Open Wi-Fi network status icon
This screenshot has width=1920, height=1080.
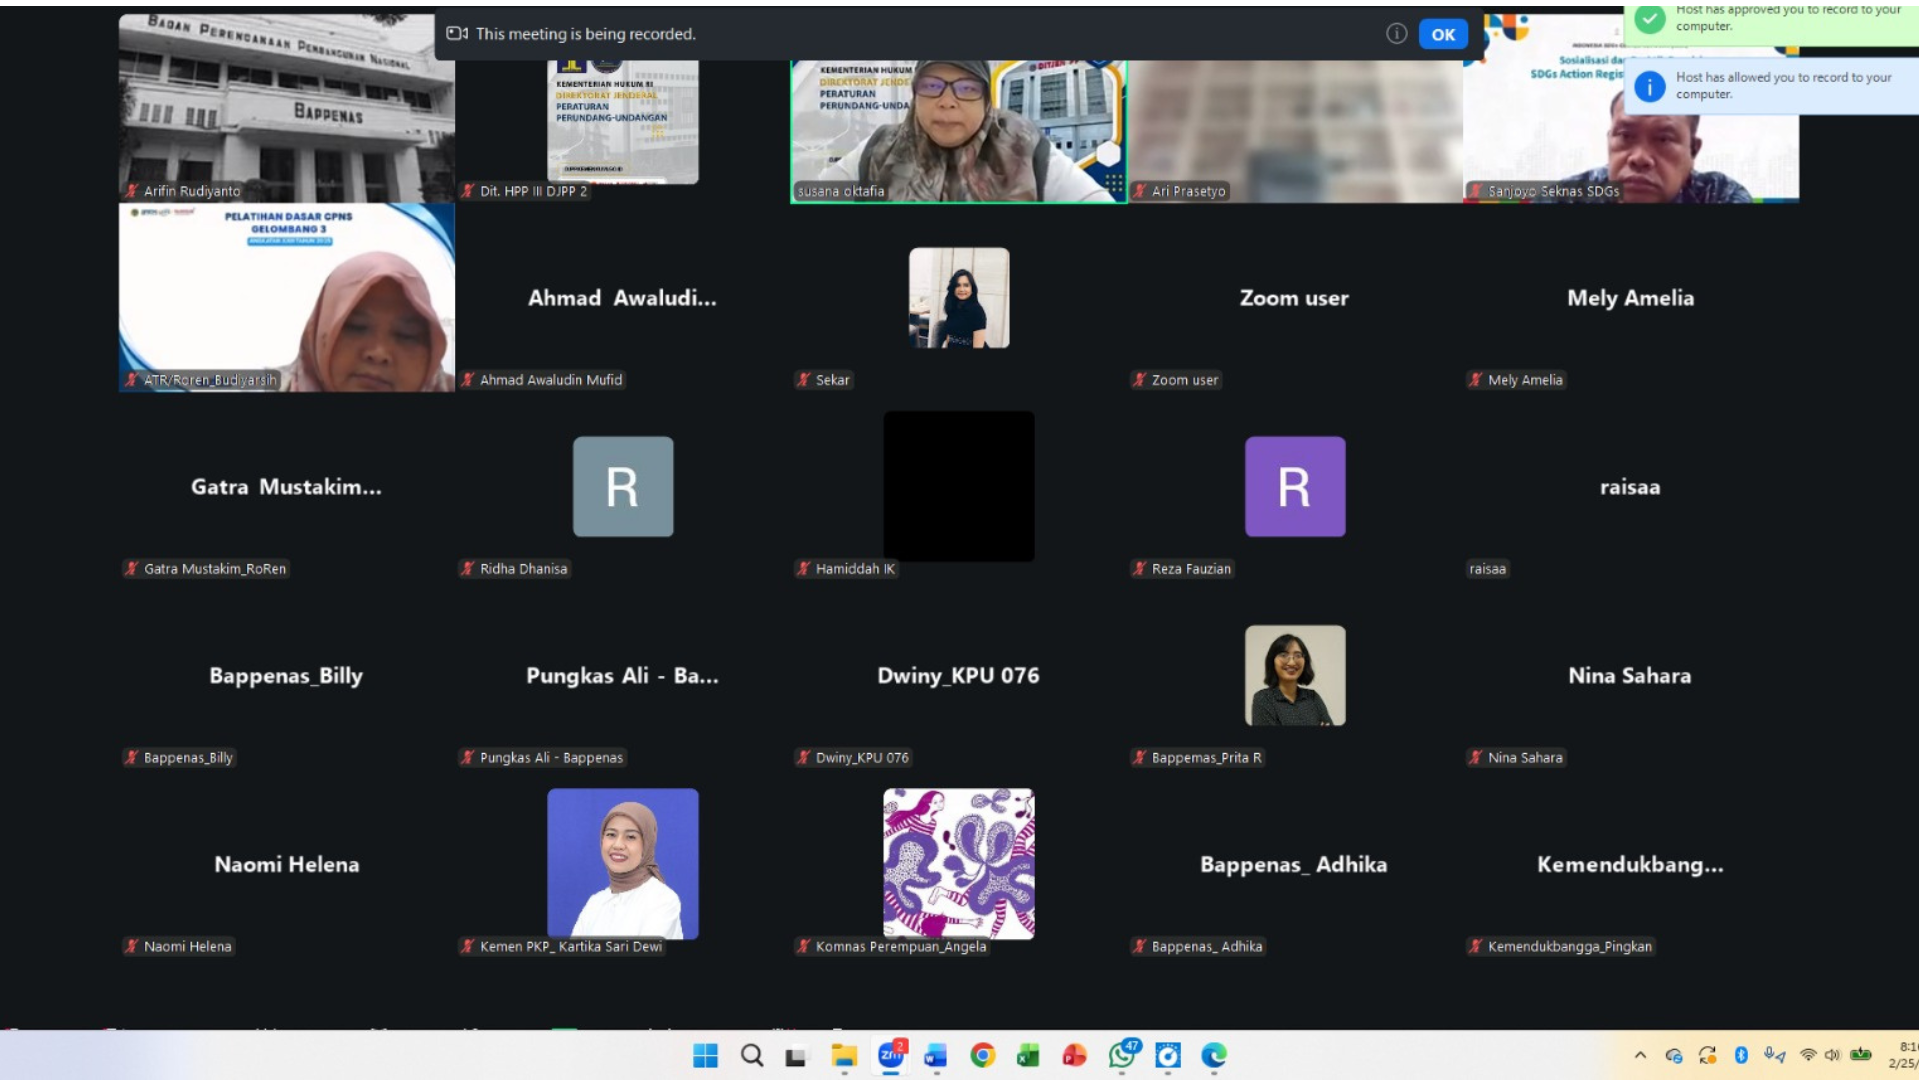(x=1807, y=1055)
